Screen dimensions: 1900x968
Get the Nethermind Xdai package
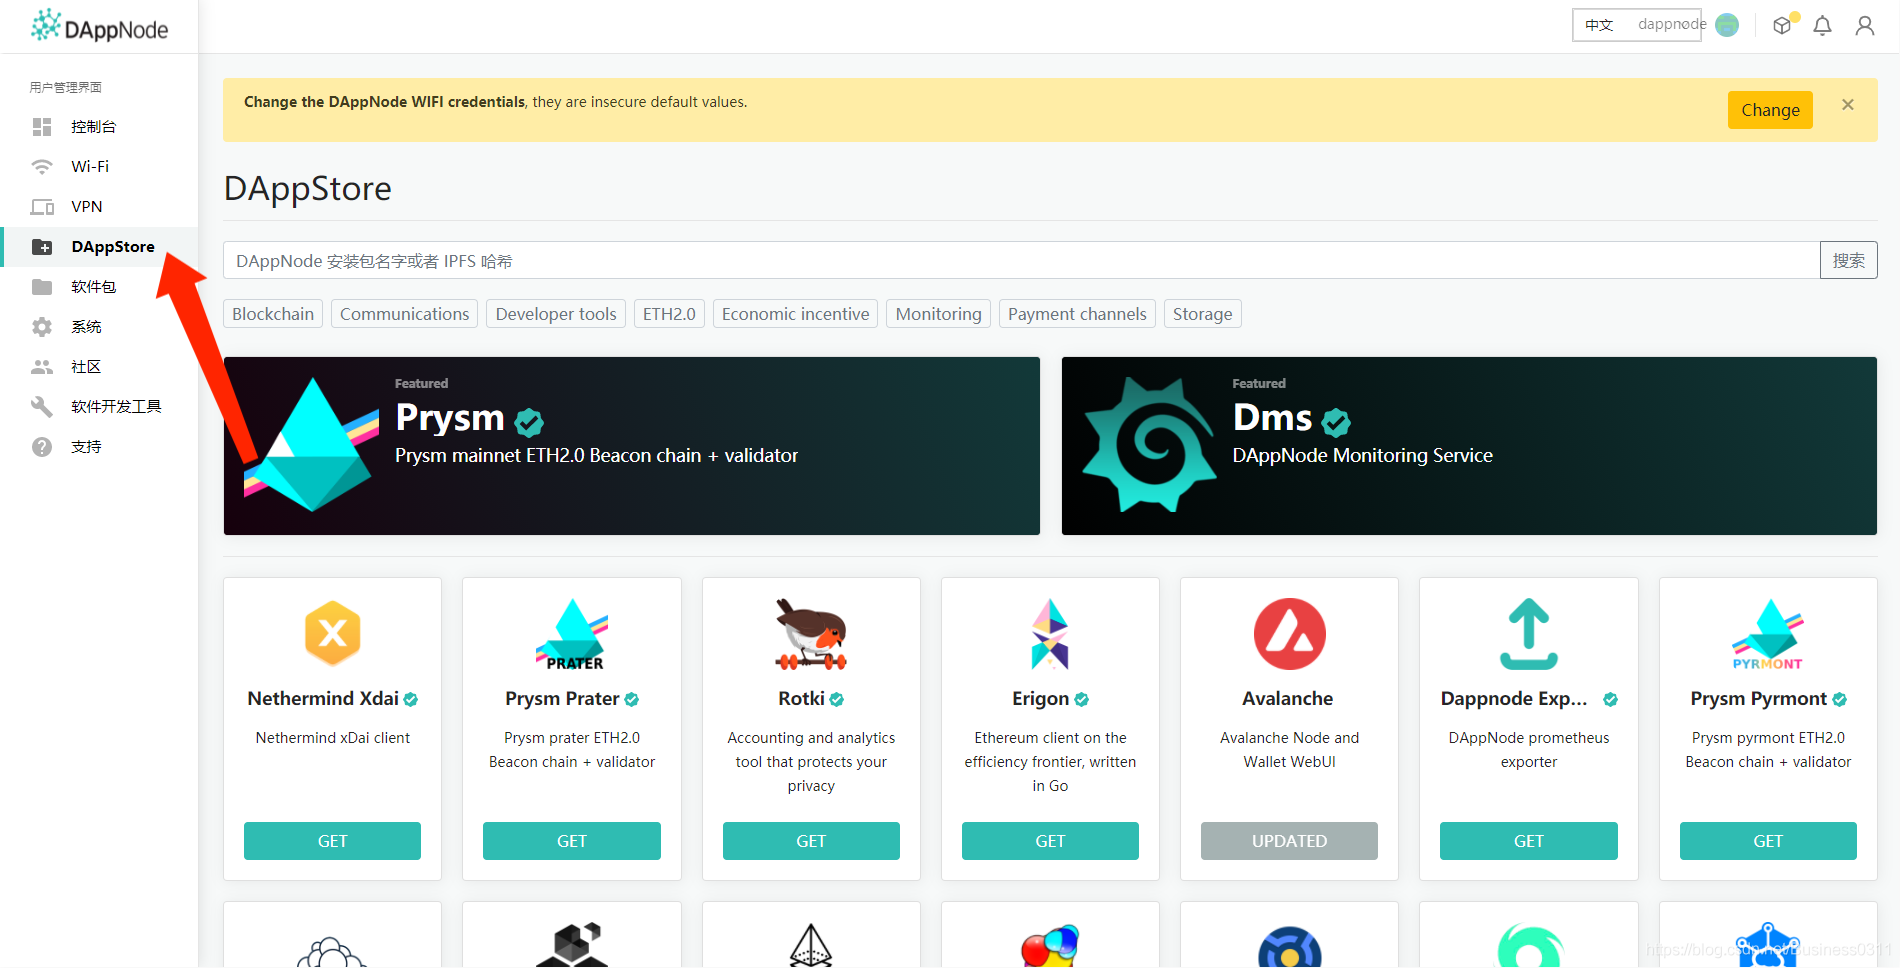pos(333,841)
